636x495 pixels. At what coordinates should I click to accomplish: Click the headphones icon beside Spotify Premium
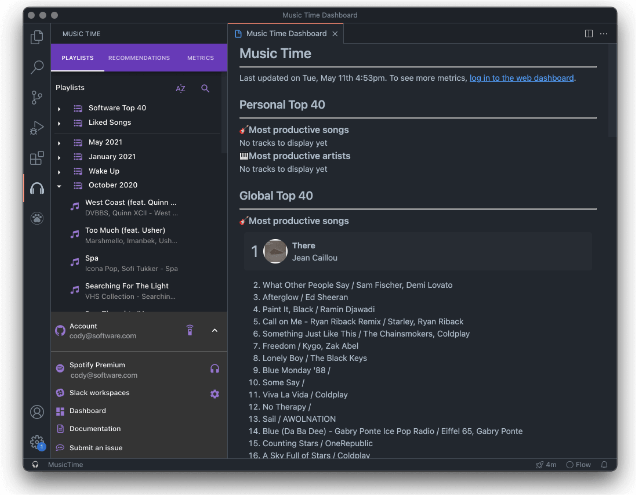pyautogui.click(x=215, y=369)
